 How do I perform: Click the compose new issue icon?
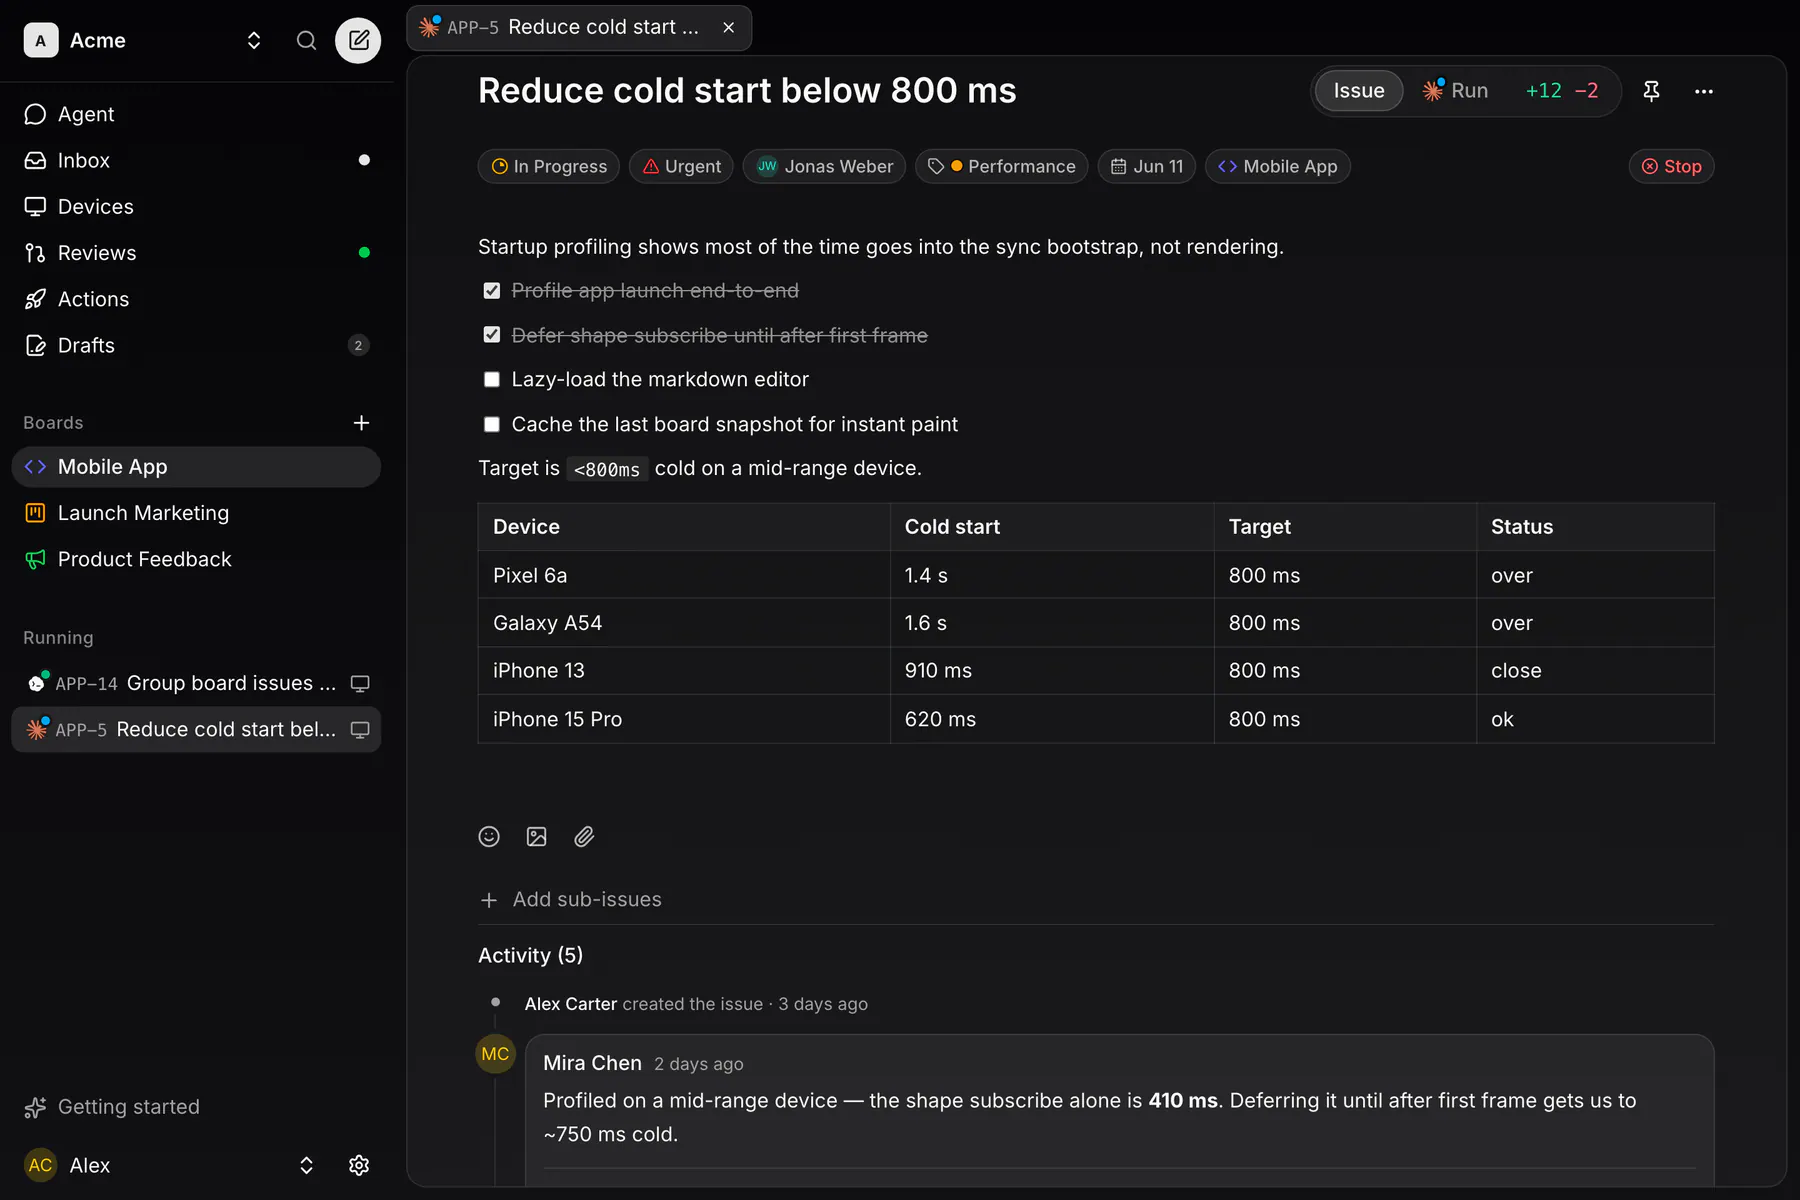358,40
